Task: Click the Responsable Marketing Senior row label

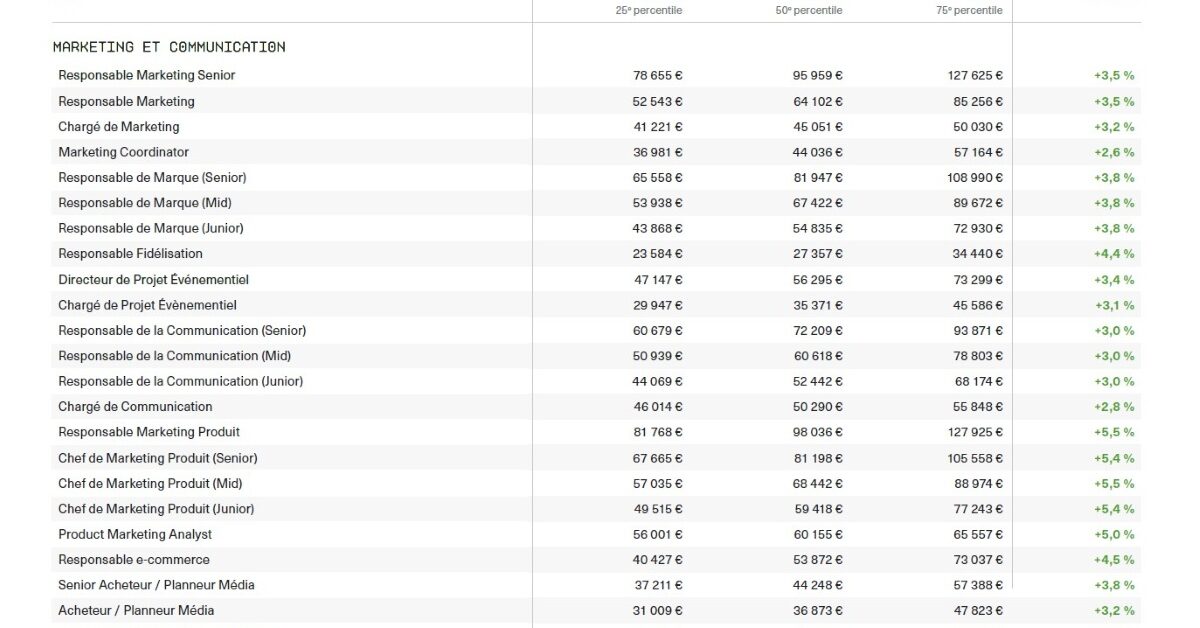Action: [x=147, y=75]
